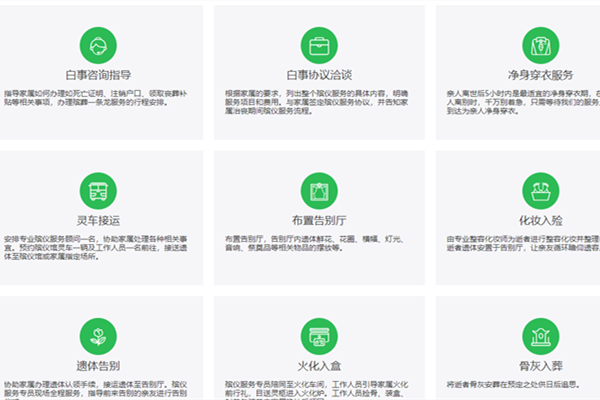Click description starting 由专业整容化妆师
Viewport: 600px width, 400px height.
pos(523,243)
